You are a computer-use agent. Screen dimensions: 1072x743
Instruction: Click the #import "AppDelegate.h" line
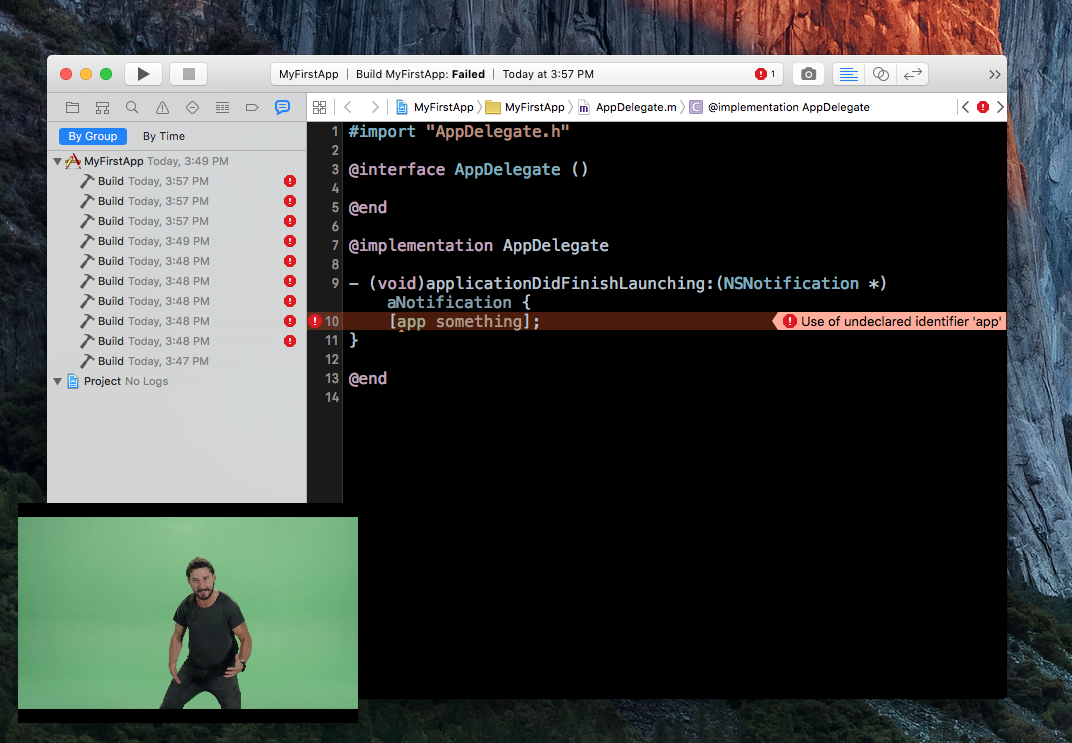tap(459, 131)
